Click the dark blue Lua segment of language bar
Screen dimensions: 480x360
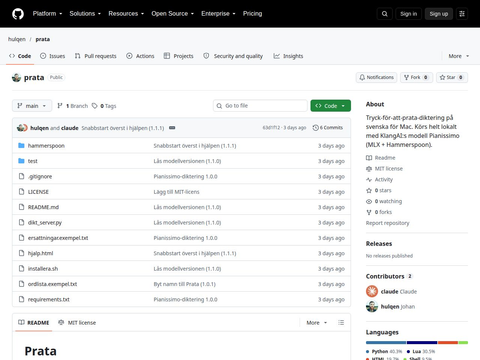422,343
